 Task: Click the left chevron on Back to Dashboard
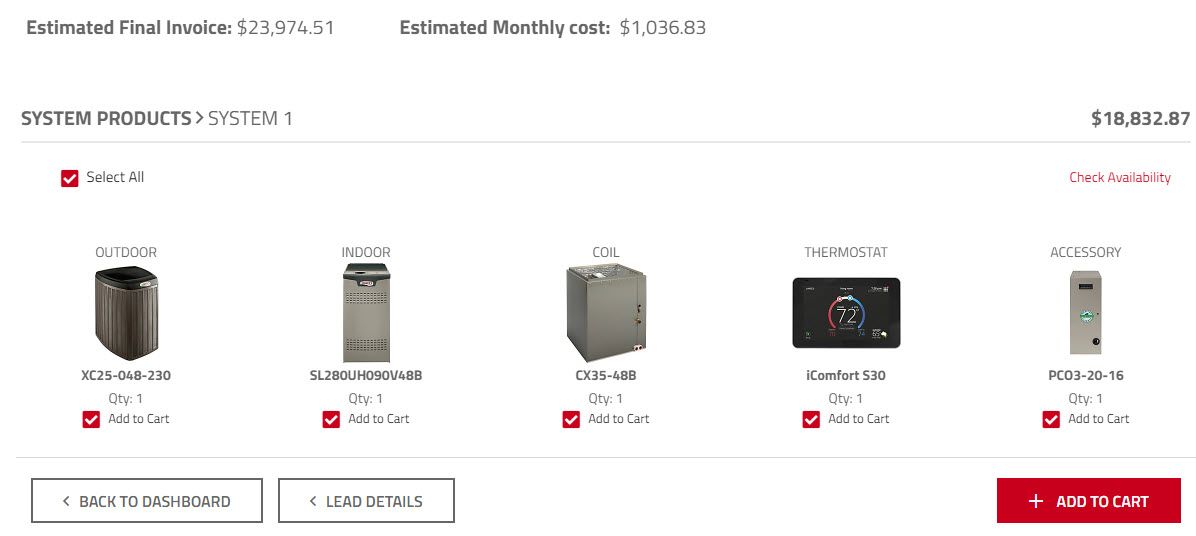66,501
